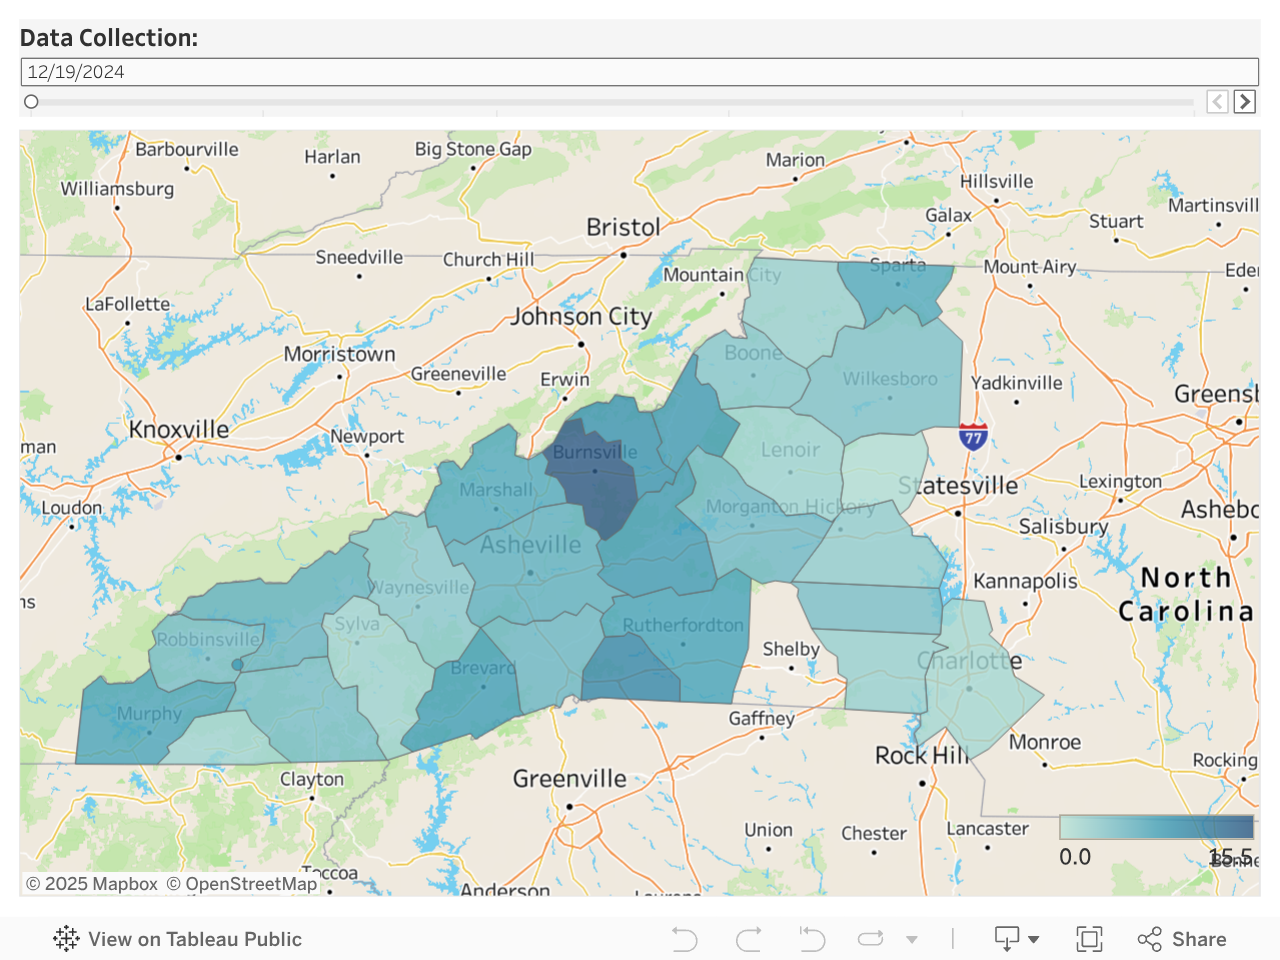The image size is (1280, 960).
Task: Open the OpenStreetMap attribution link
Action: click(x=241, y=884)
